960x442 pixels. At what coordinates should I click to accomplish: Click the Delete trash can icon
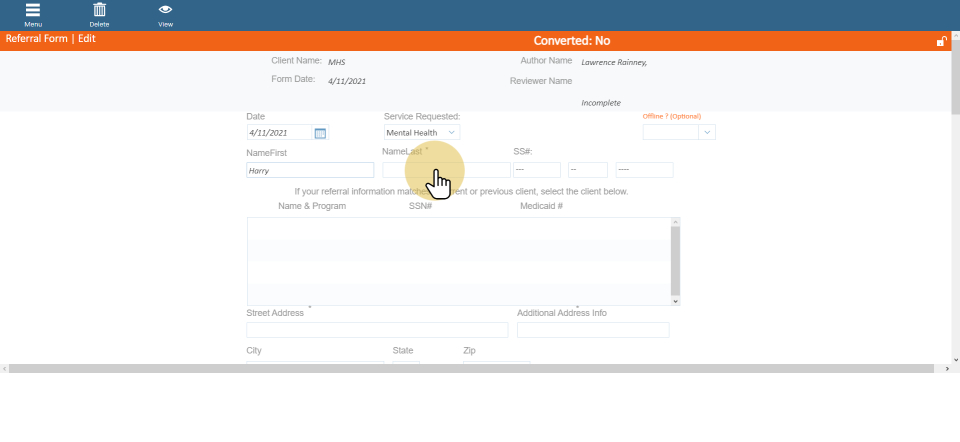tap(99, 11)
